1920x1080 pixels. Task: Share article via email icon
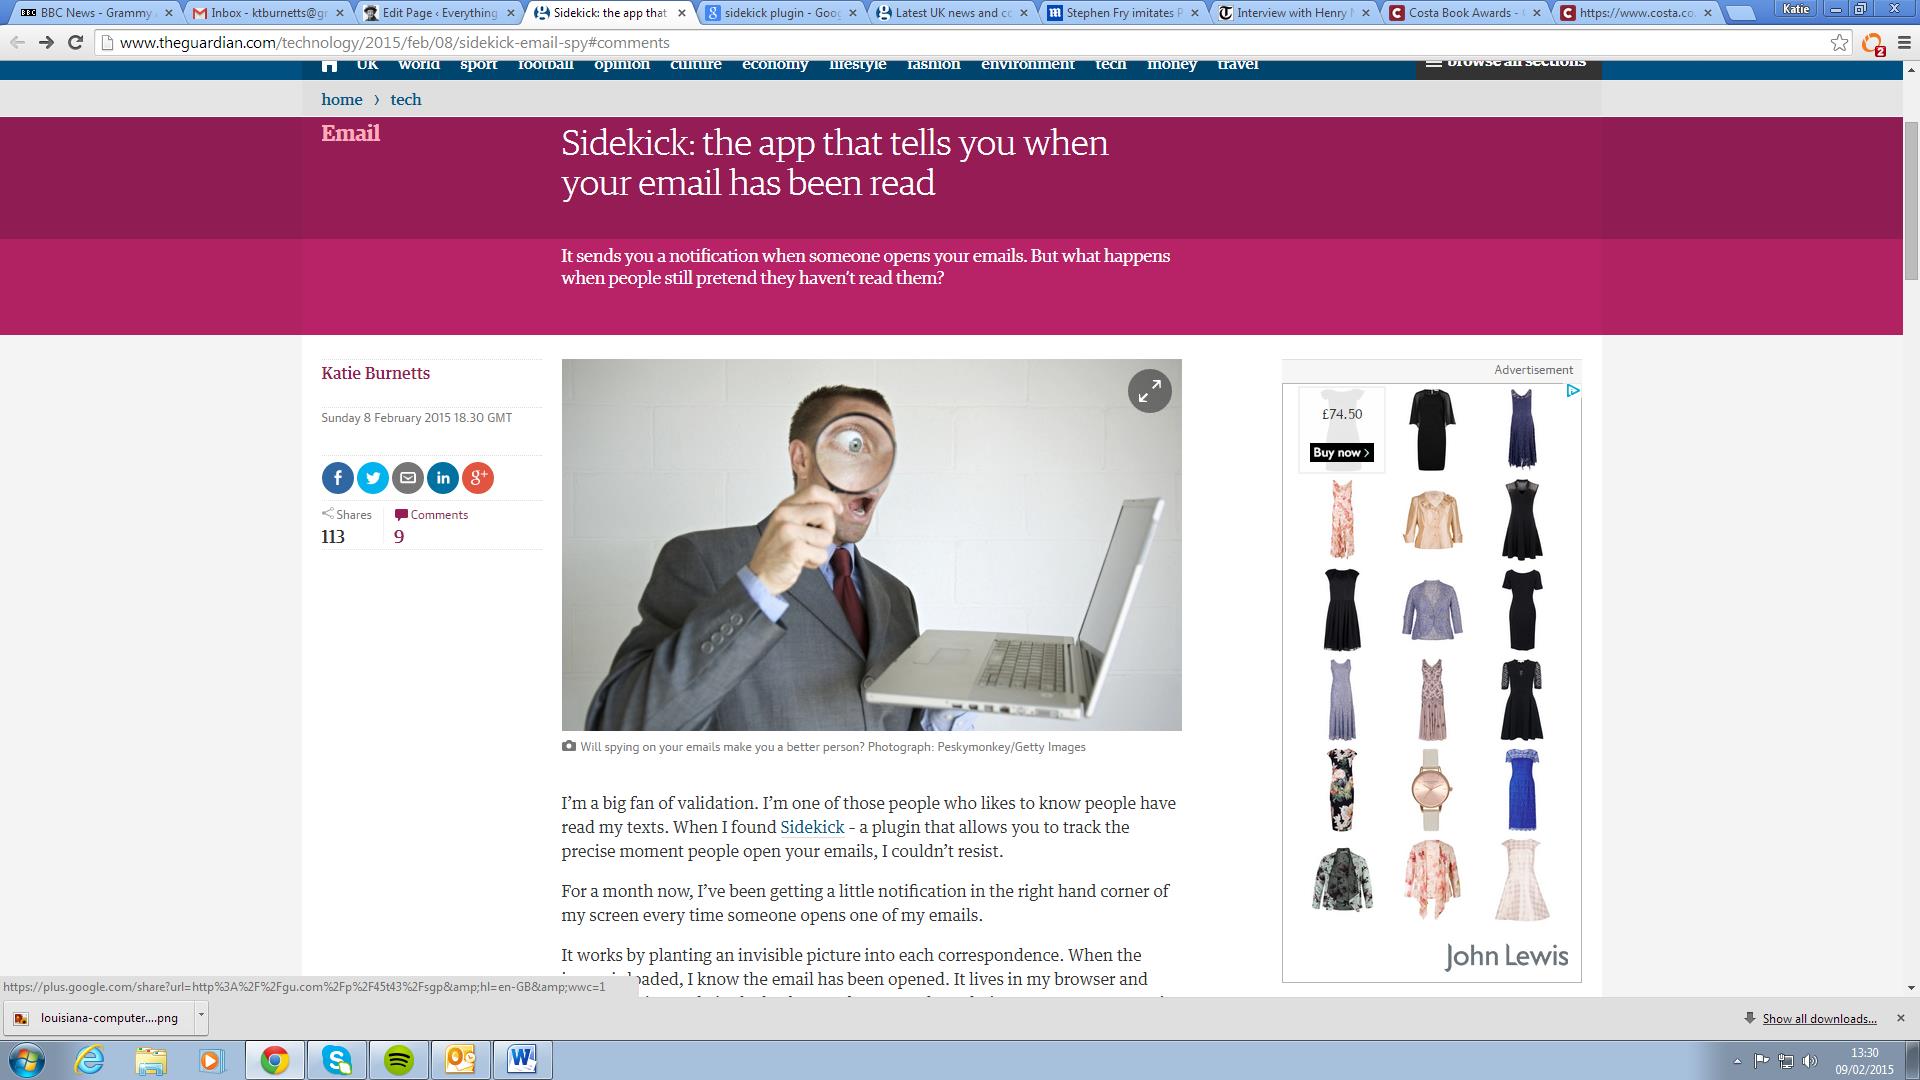(408, 478)
